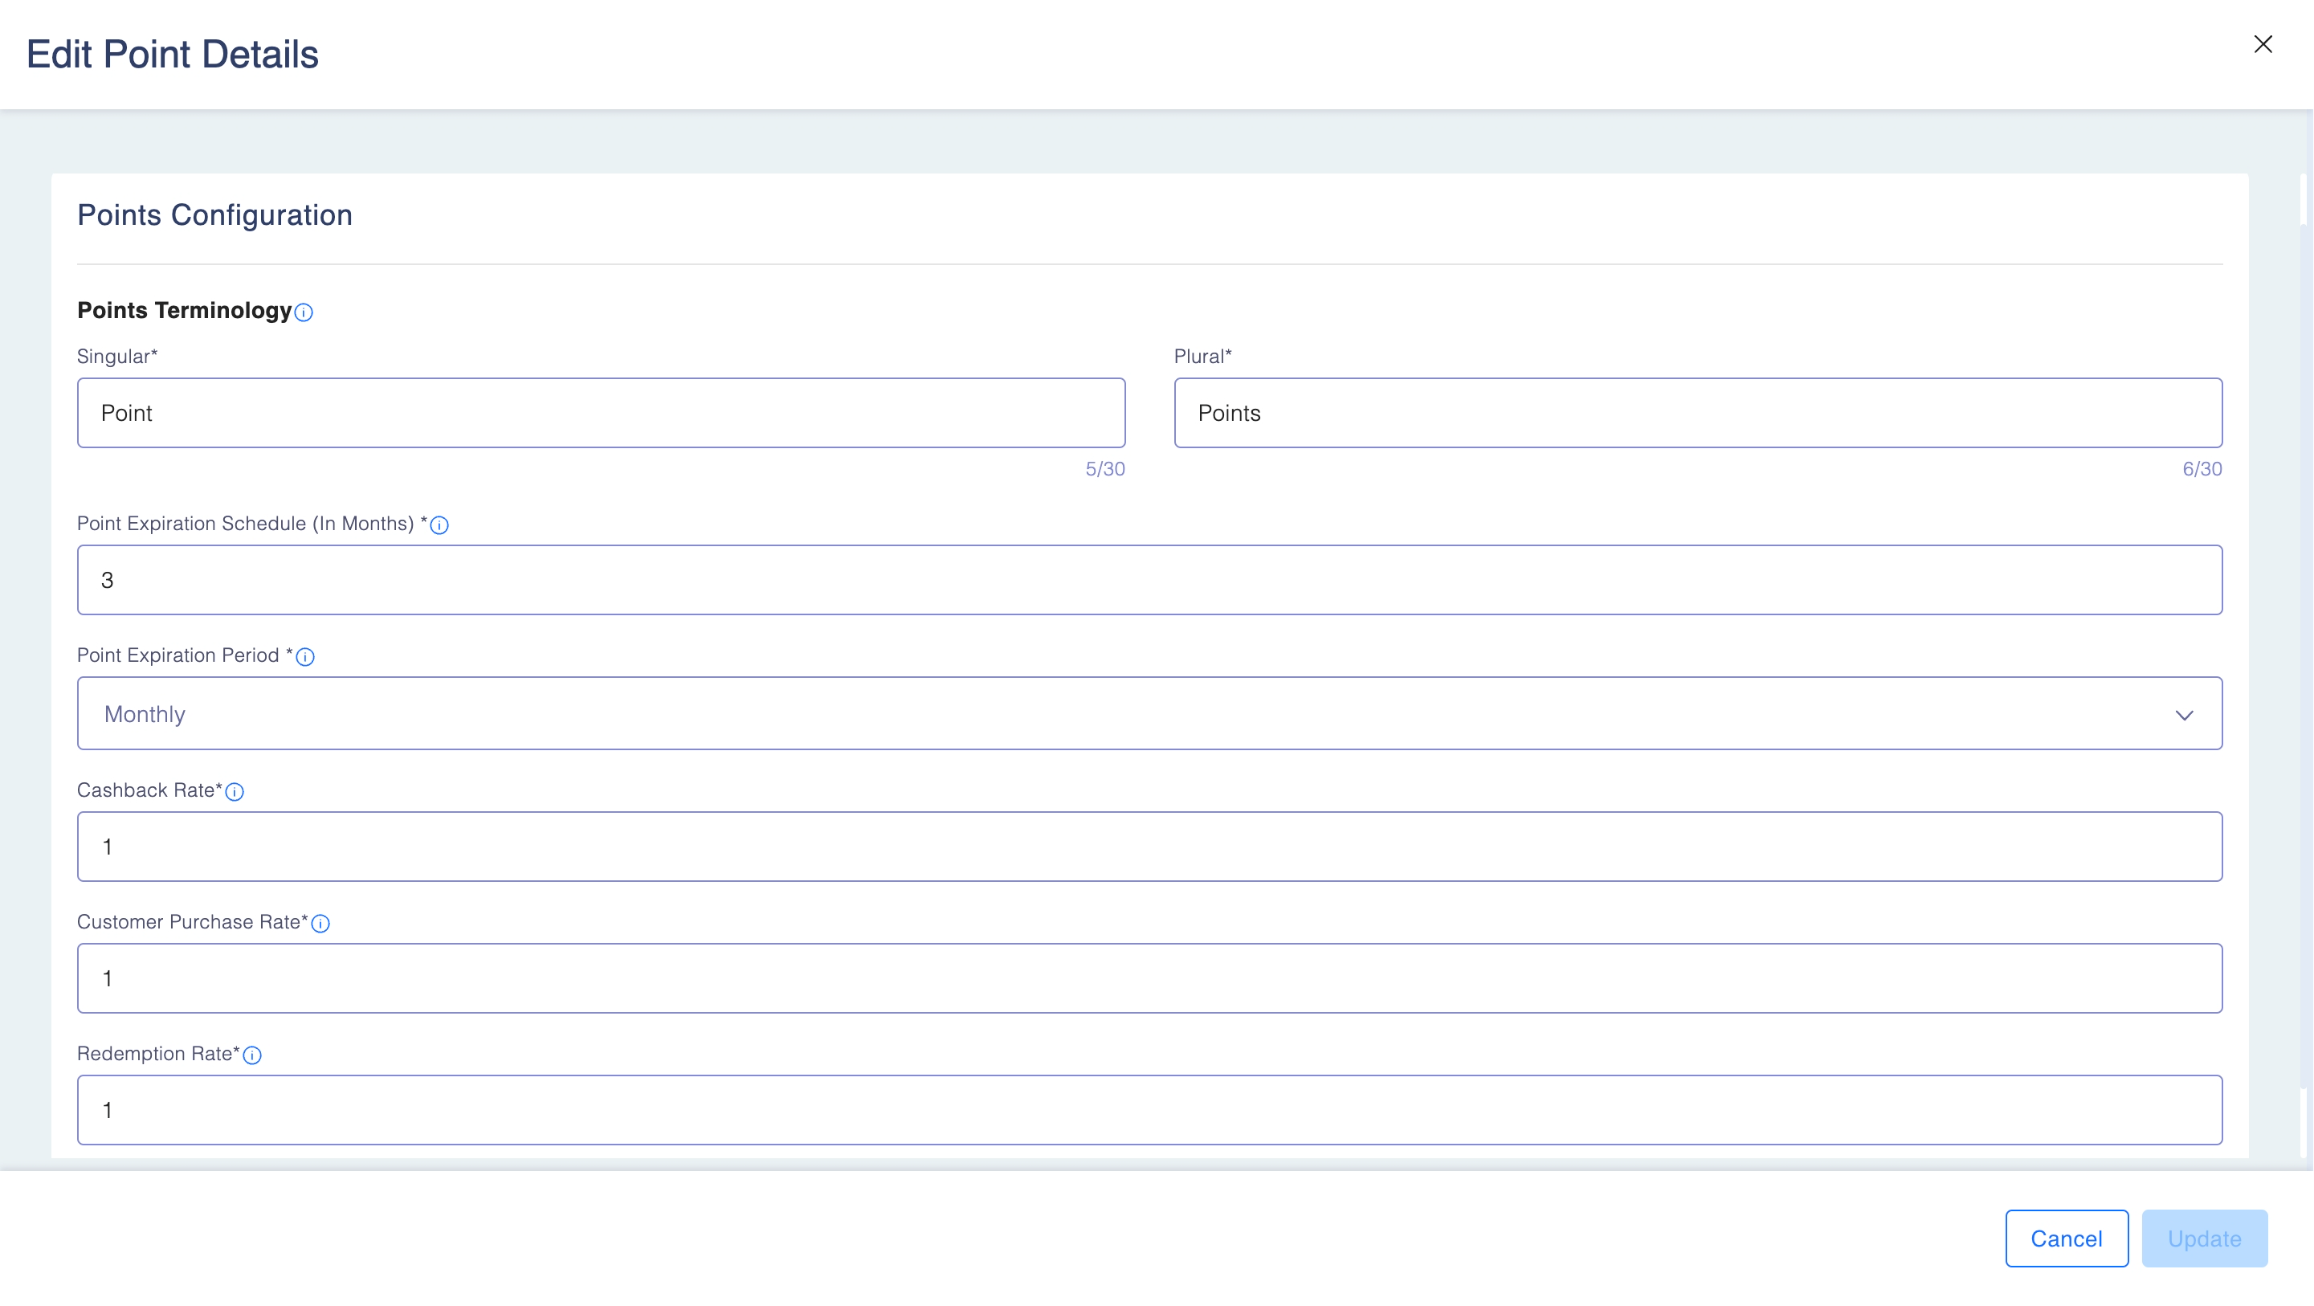Click the Point Expiration Schedule months field

click(x=1149, y=580)
